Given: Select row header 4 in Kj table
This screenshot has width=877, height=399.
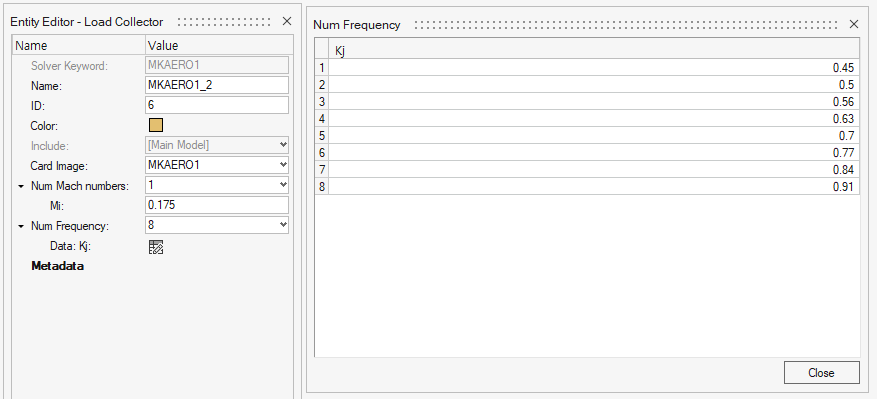Looking at the screenshot, I should pyautogui.click(x=322, y=119).
